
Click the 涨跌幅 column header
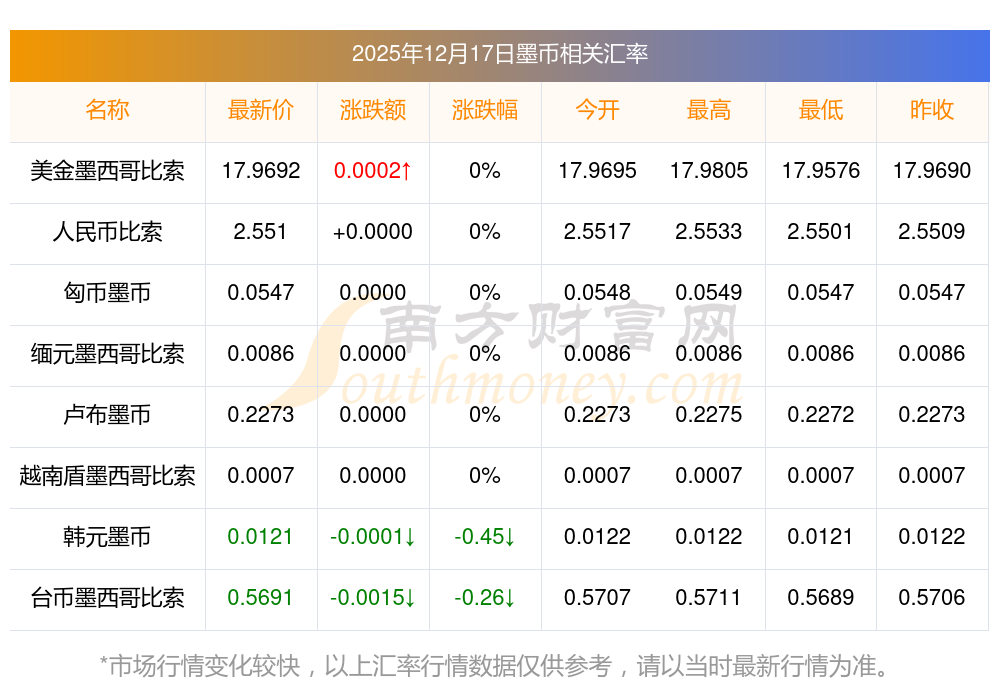[485, 110]
